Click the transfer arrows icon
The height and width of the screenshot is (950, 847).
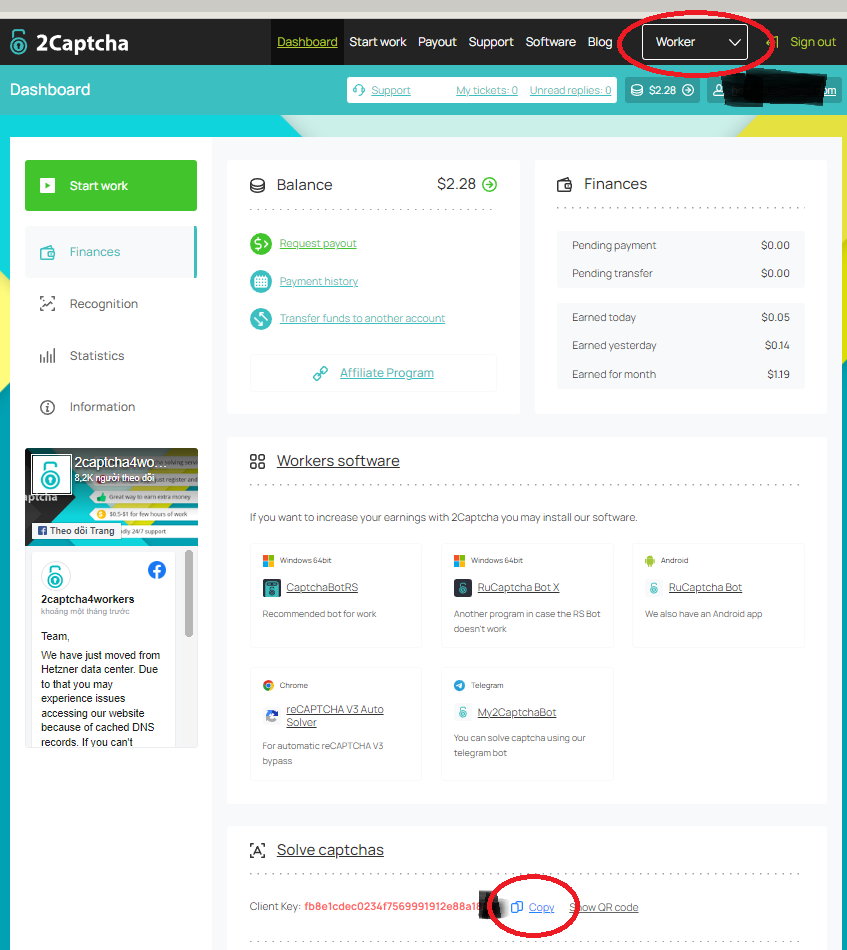pos(261,319)
